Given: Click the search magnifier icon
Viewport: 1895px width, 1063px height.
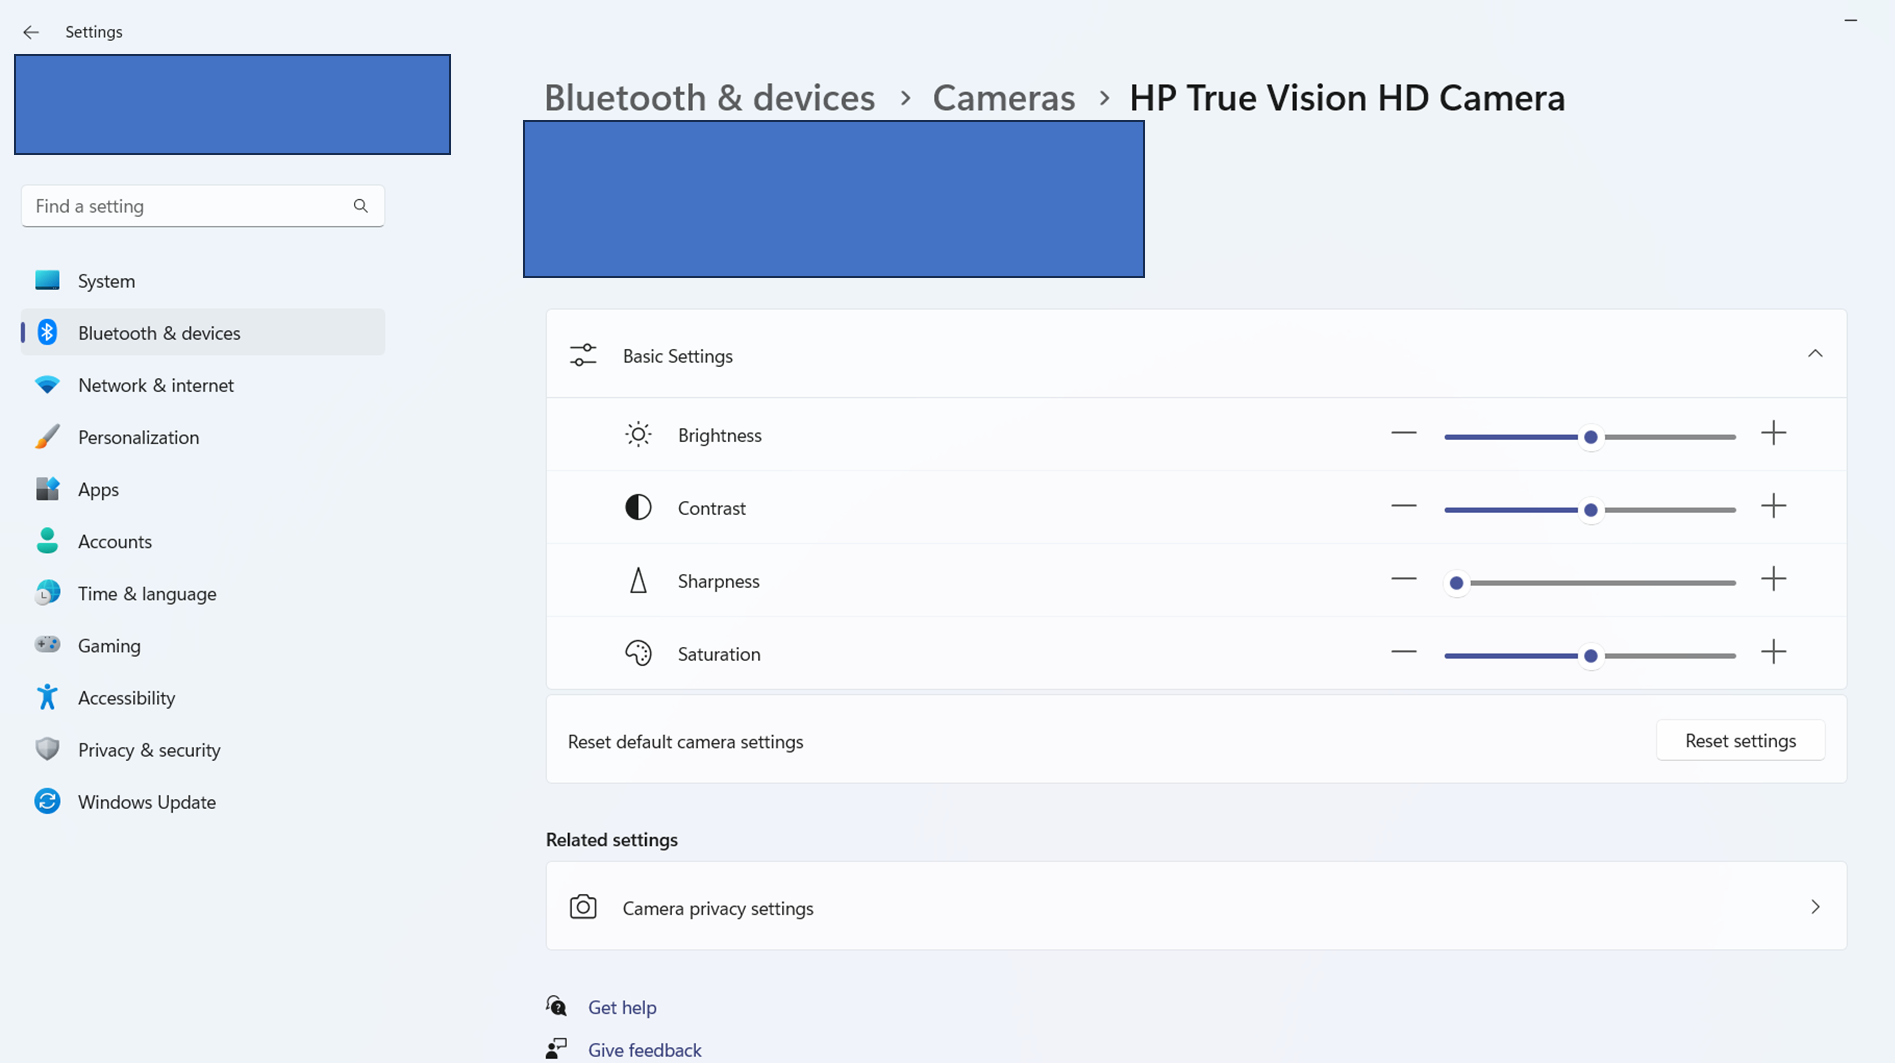Looking at the screenshot, I should point(360,206).
